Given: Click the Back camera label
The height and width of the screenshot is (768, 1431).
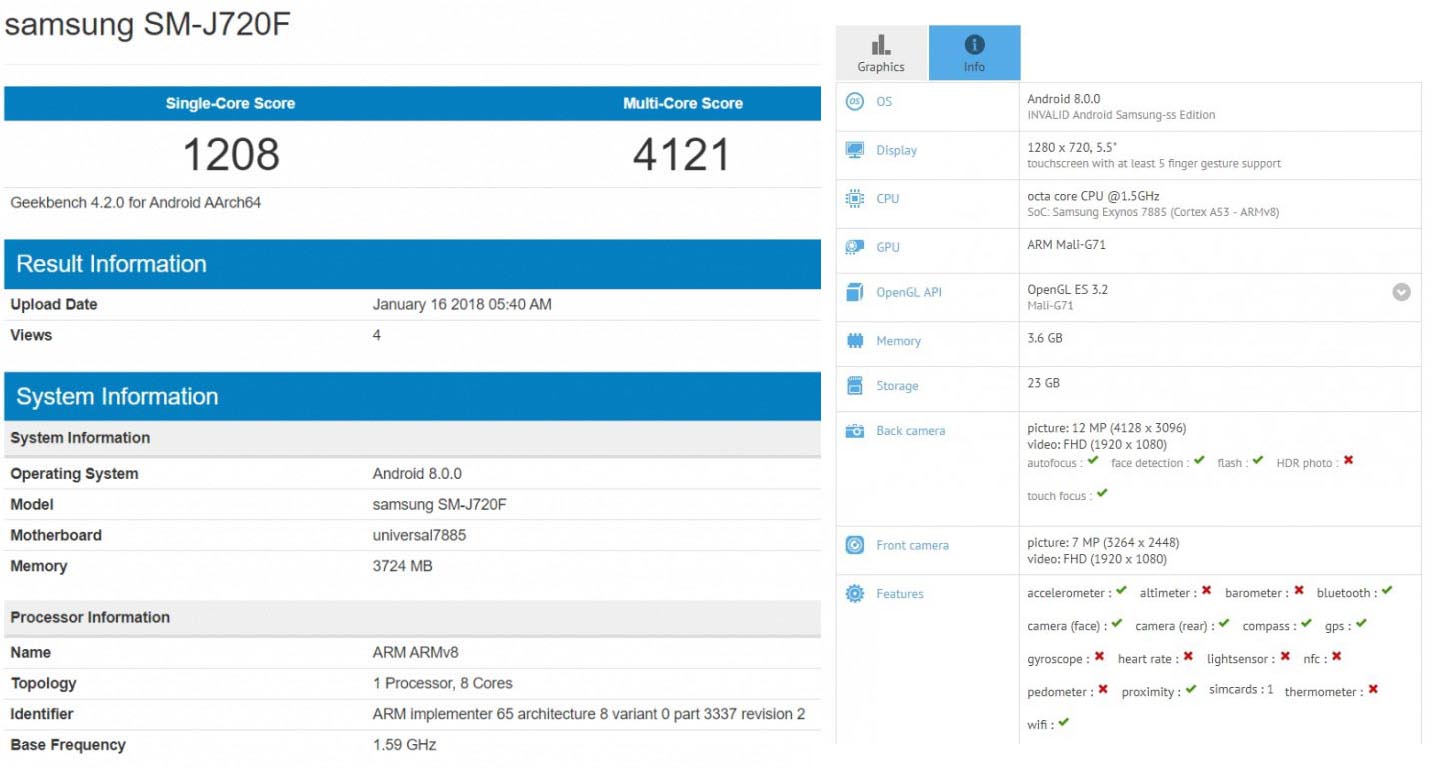Looking at the screenshot, I should tap(910, 431).
